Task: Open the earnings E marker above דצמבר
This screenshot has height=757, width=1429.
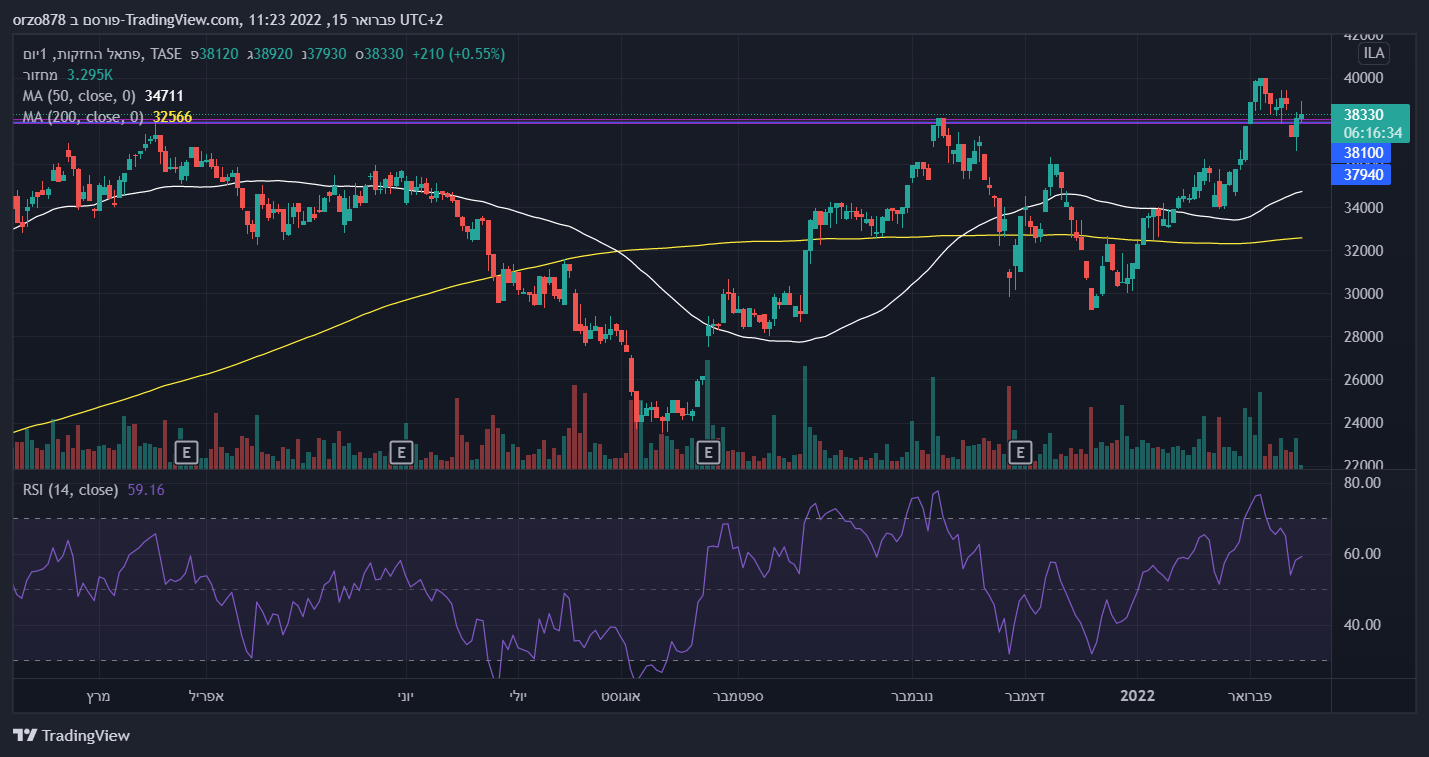Action: coord(1021,452)
